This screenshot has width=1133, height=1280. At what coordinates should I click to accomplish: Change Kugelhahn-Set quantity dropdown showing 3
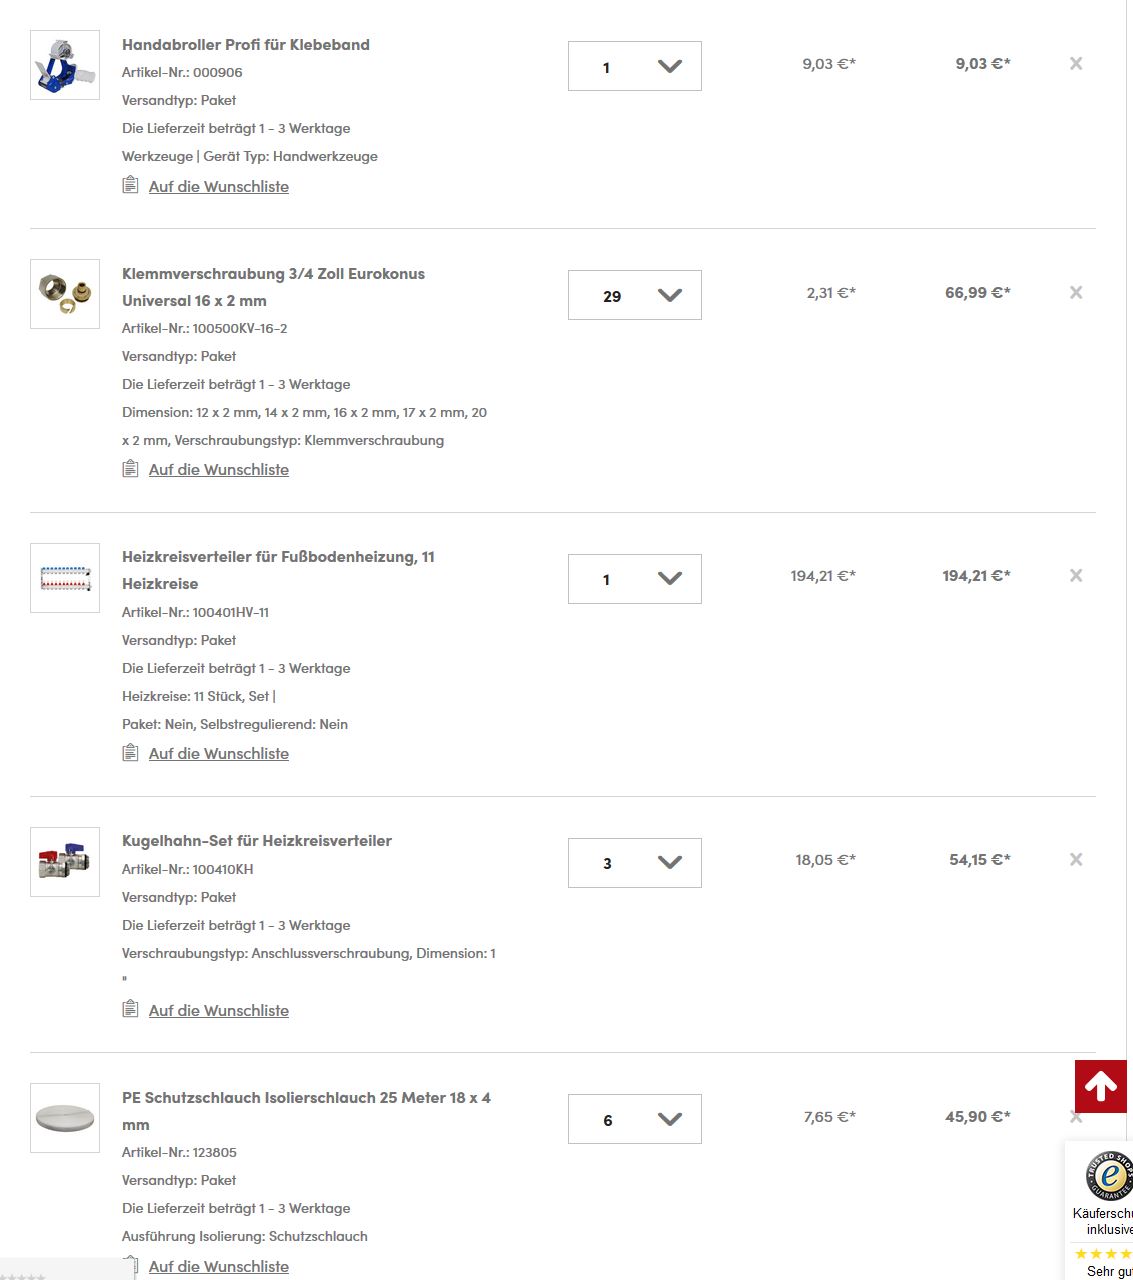tap(635, 863)
